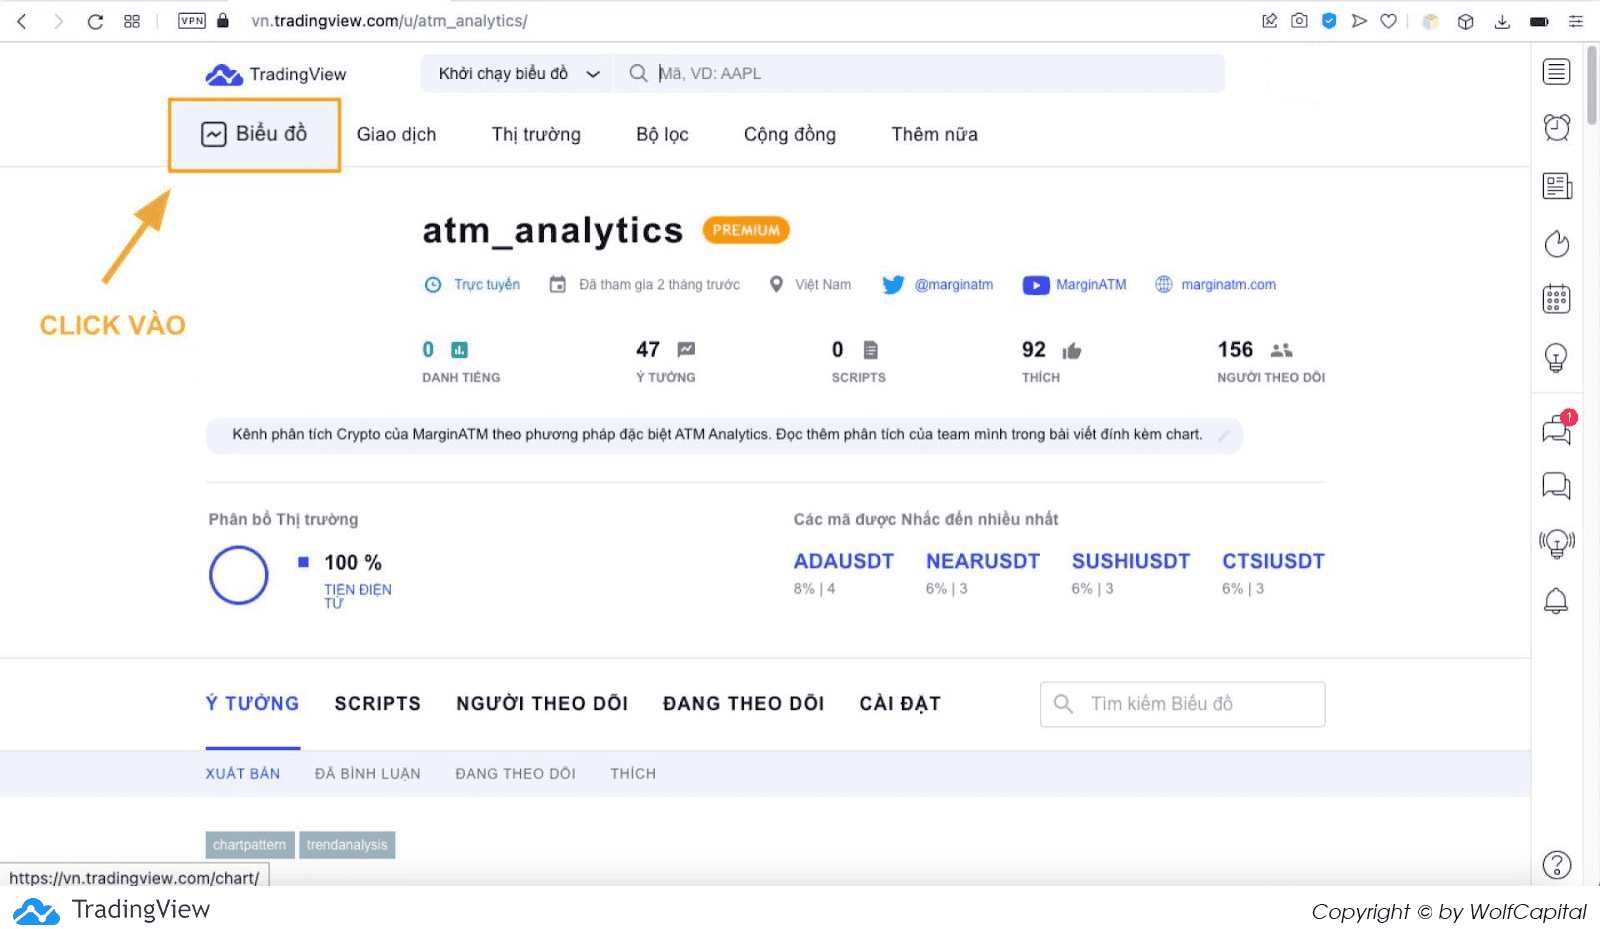Screen dimensions: 1600x929
Task: Open the NEARUSDT symbol link
Action: pos(983,561)
